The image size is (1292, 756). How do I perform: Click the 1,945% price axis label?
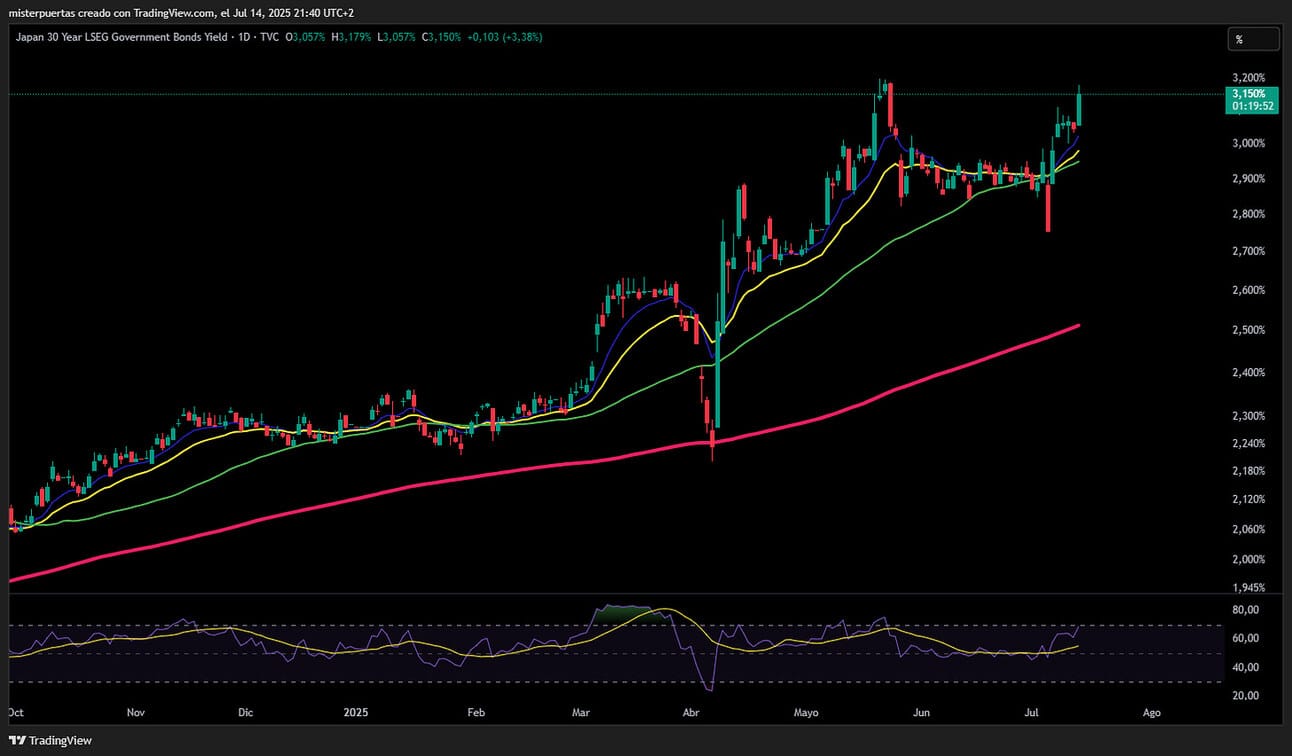pyautogui.click(x=1250, y=588)
